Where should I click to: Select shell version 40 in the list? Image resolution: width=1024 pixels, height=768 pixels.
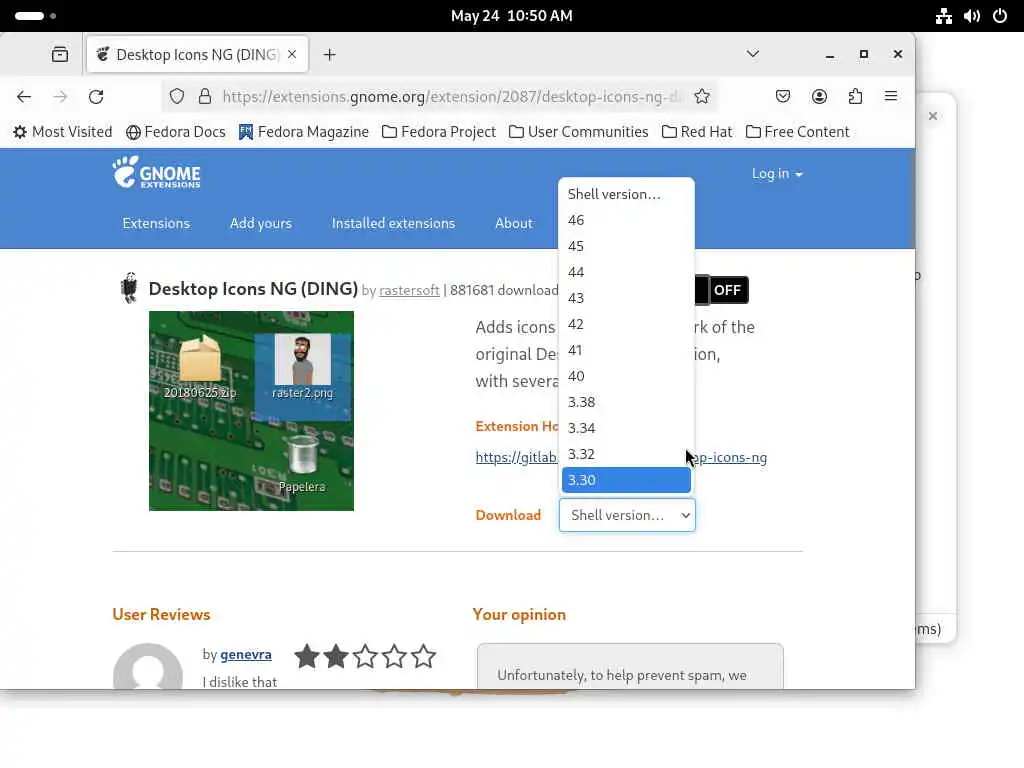coord(626,376)
